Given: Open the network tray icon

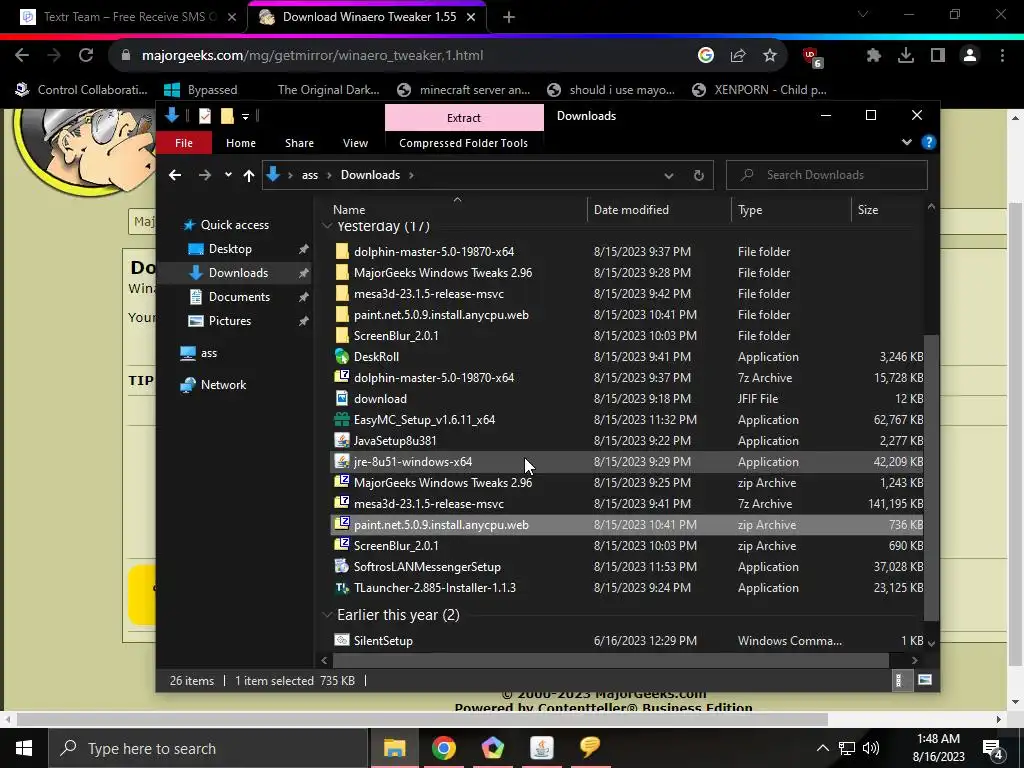Looking at the screenshot, I should [847, 748].
